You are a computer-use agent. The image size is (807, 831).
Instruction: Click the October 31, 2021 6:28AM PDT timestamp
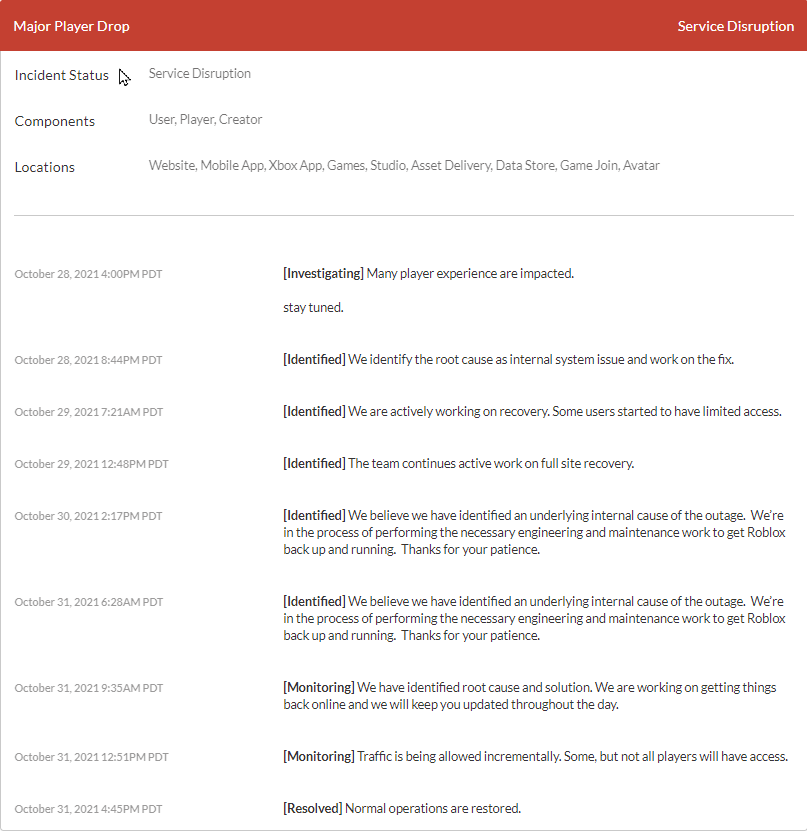pyautogui.click(x=88, y=602)
